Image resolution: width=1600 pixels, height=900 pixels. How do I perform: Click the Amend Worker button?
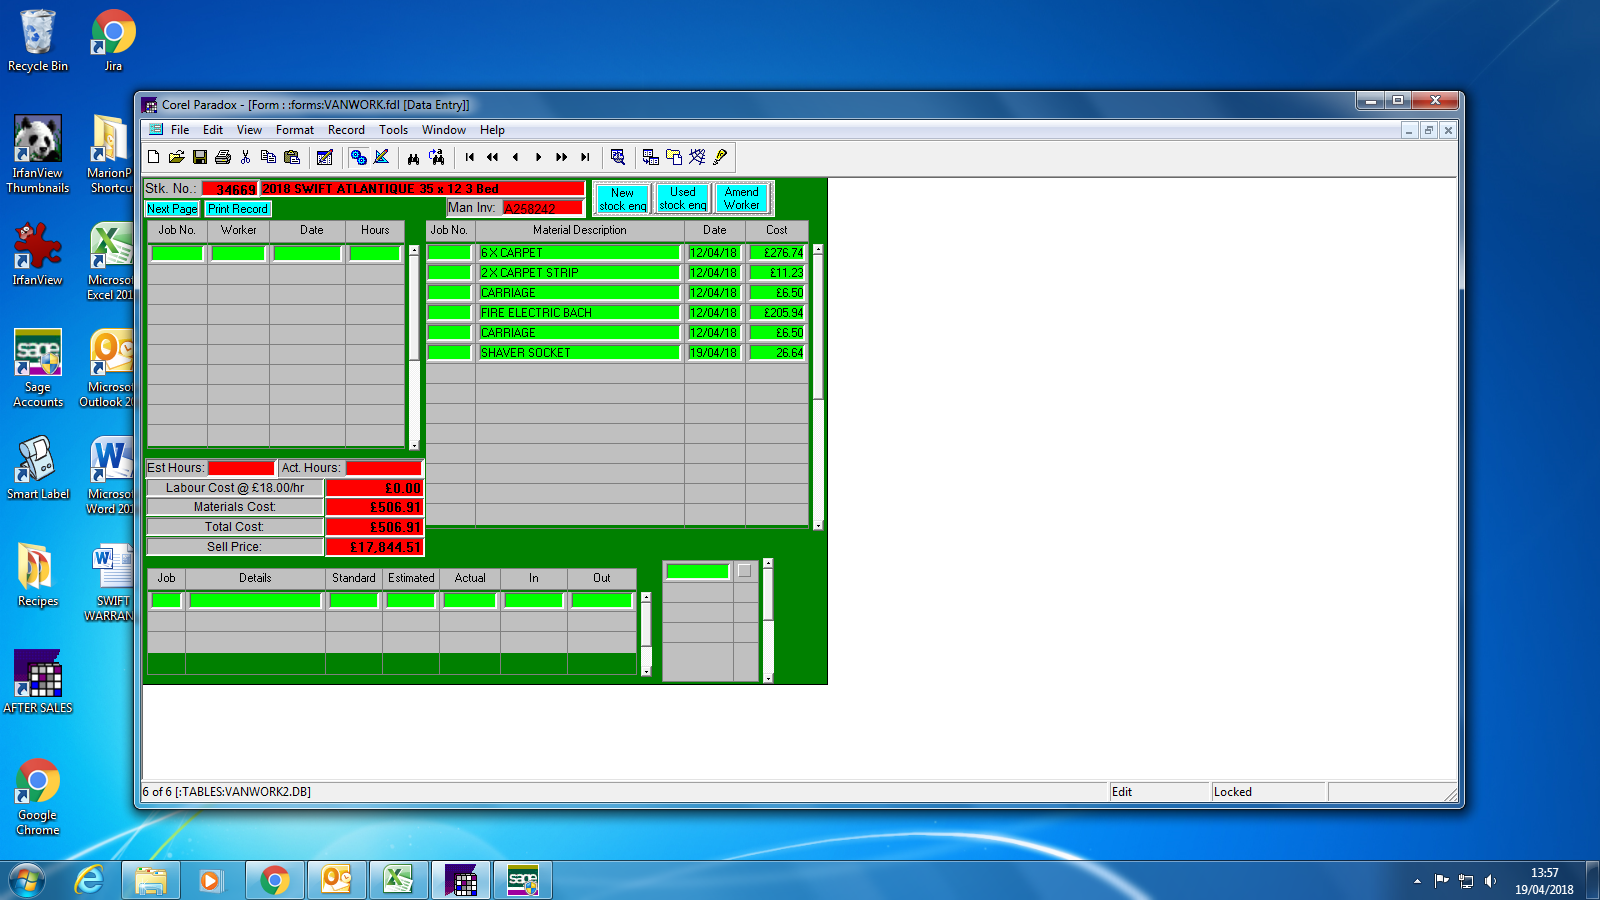tap(741, 199)
